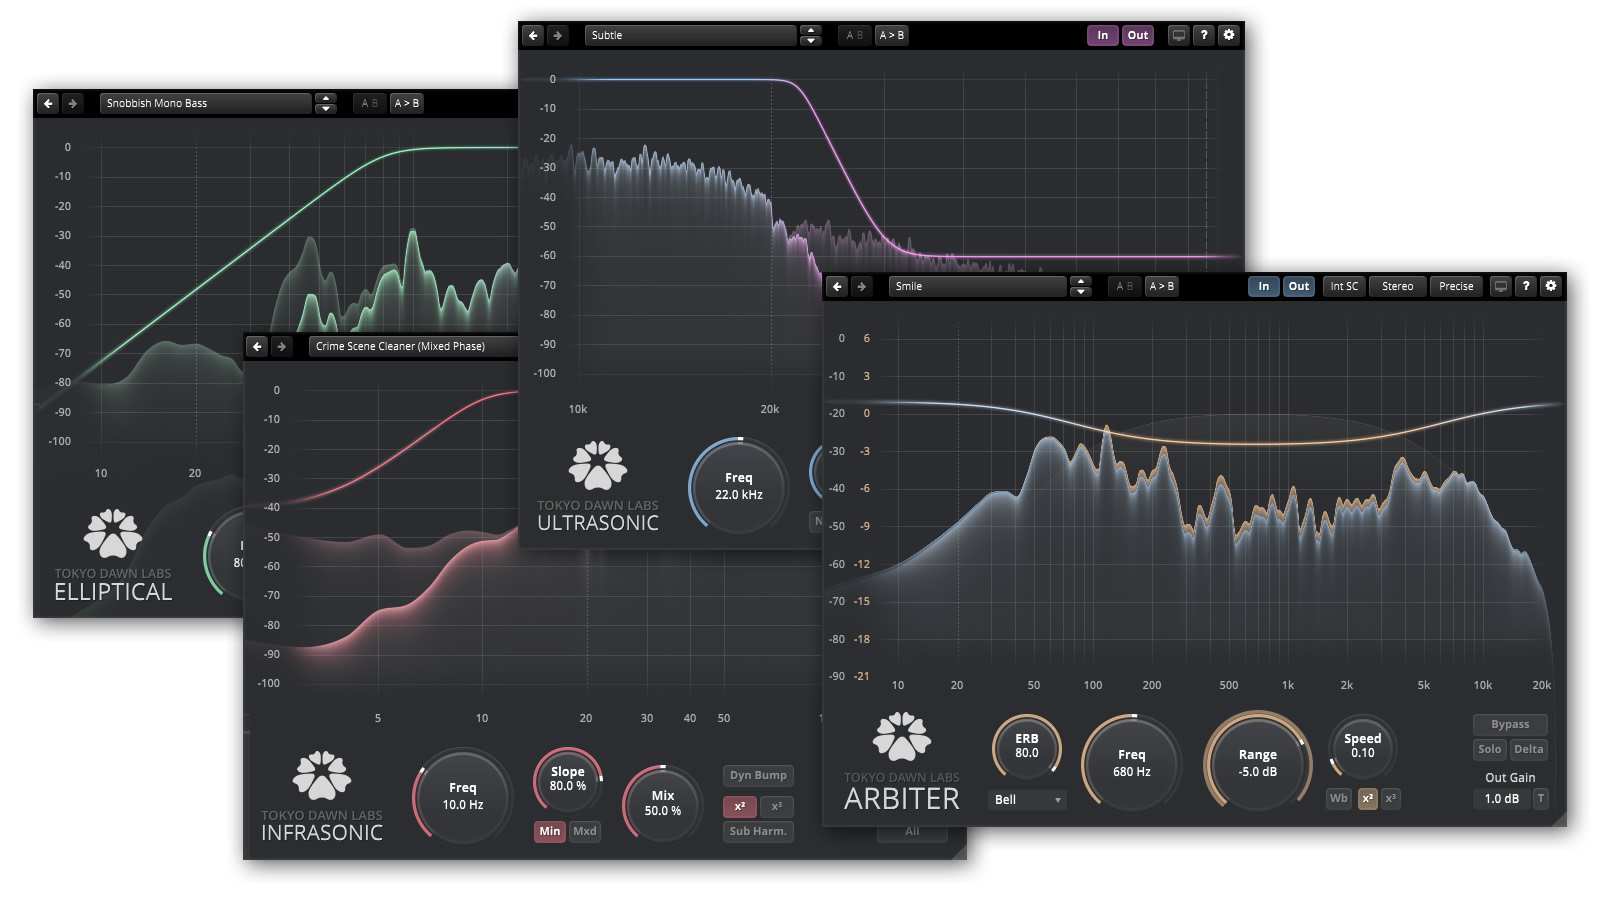Click the Arbiter Range knob
Viewport: 1600px width, 900px height.
point(1257,763)
